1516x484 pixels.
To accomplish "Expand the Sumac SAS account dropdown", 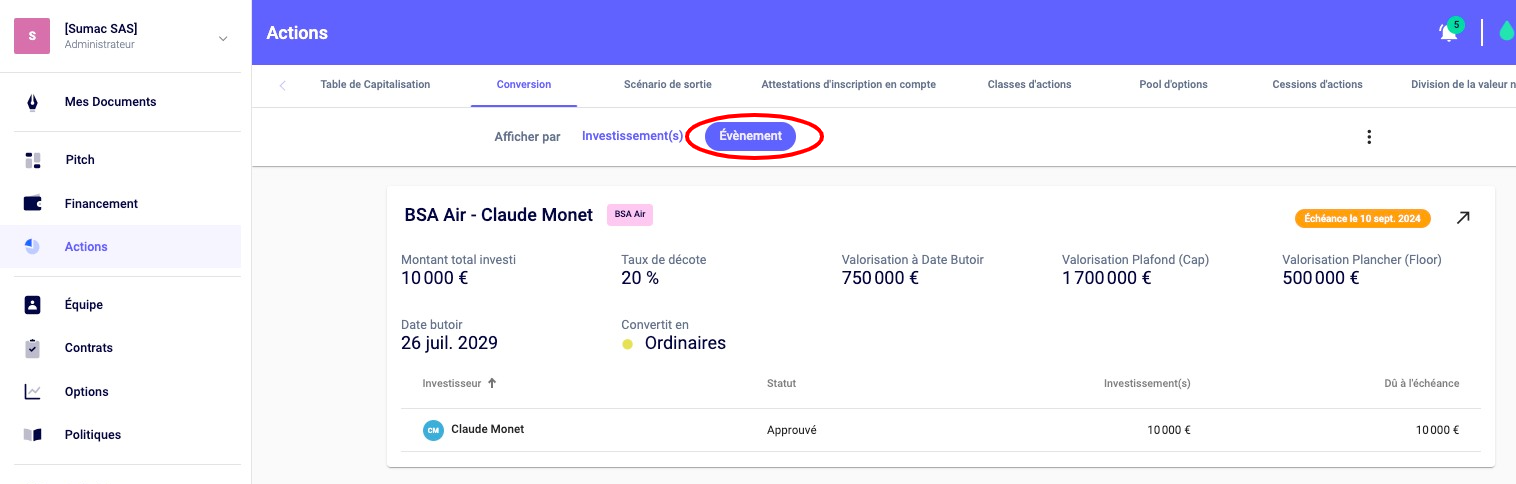I will (x=222, y=38).
